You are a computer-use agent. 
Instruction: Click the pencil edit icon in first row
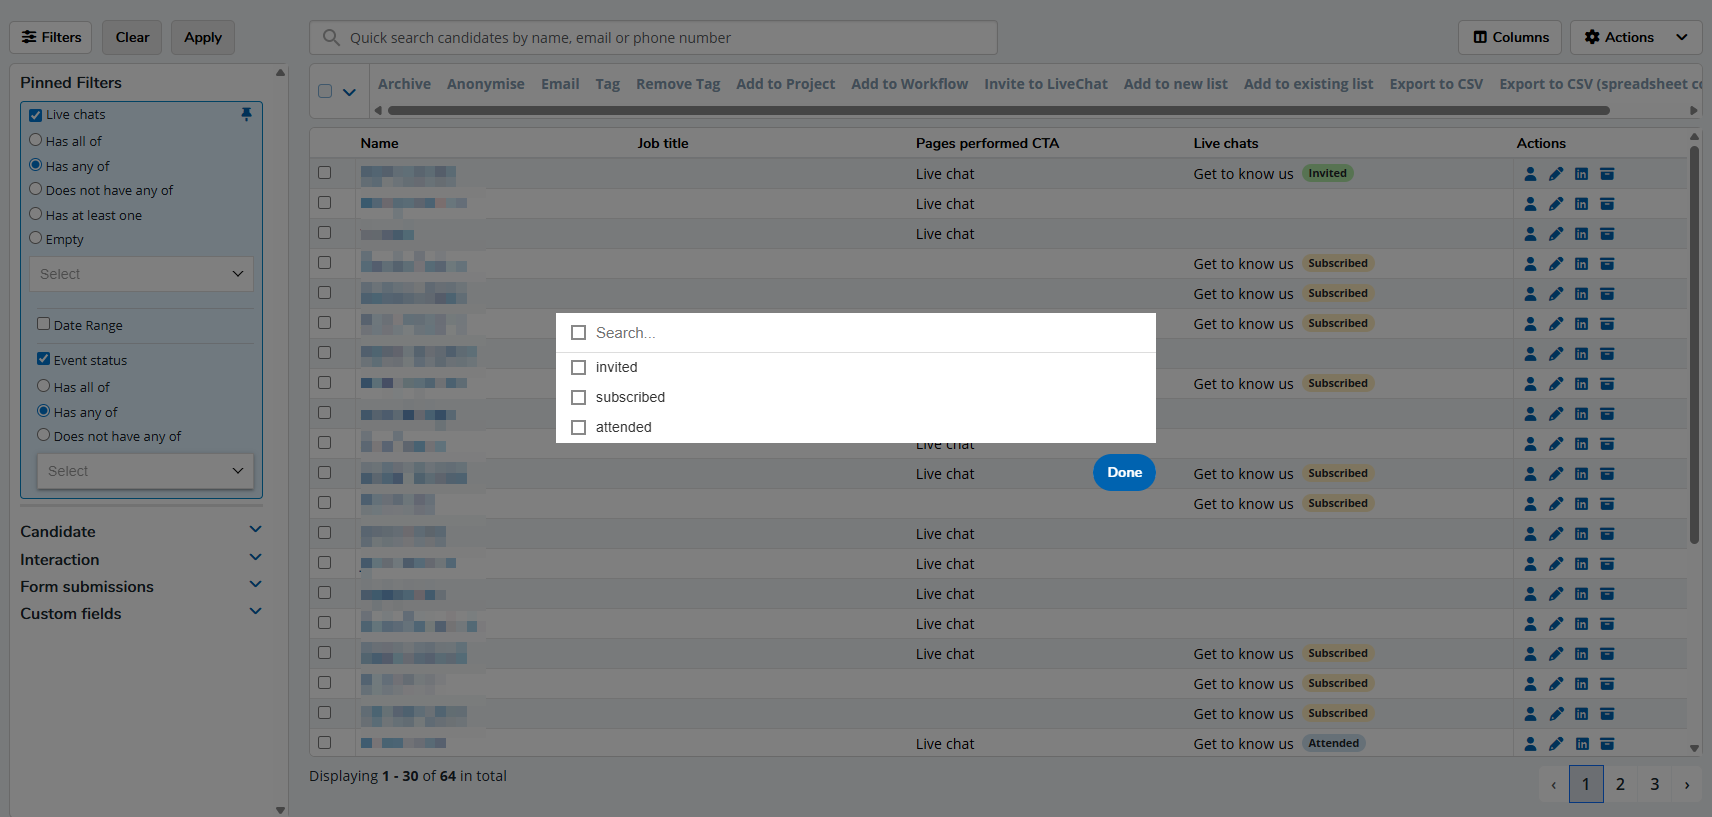coord(1556,174)
